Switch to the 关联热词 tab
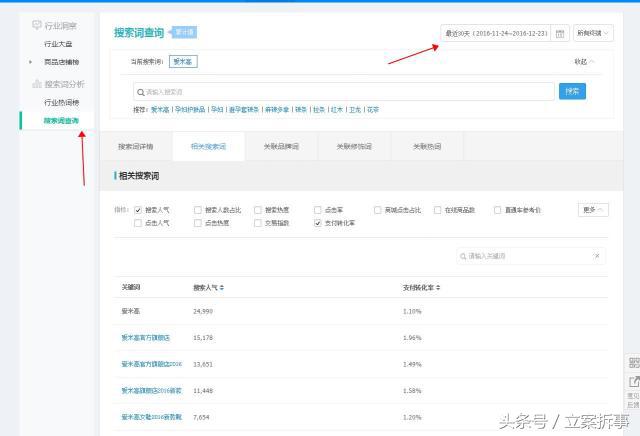 (427, 147)
